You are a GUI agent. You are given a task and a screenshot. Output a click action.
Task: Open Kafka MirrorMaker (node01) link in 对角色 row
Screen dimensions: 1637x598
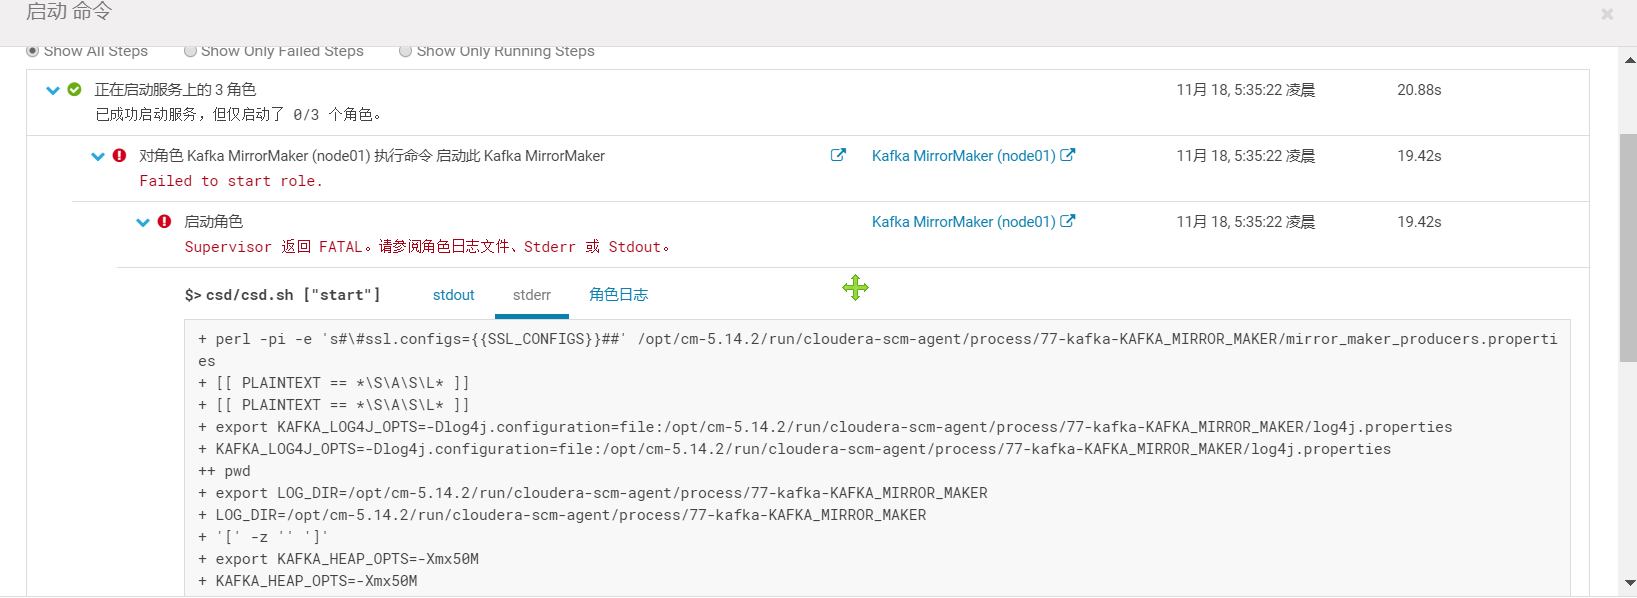pos(963,156)
